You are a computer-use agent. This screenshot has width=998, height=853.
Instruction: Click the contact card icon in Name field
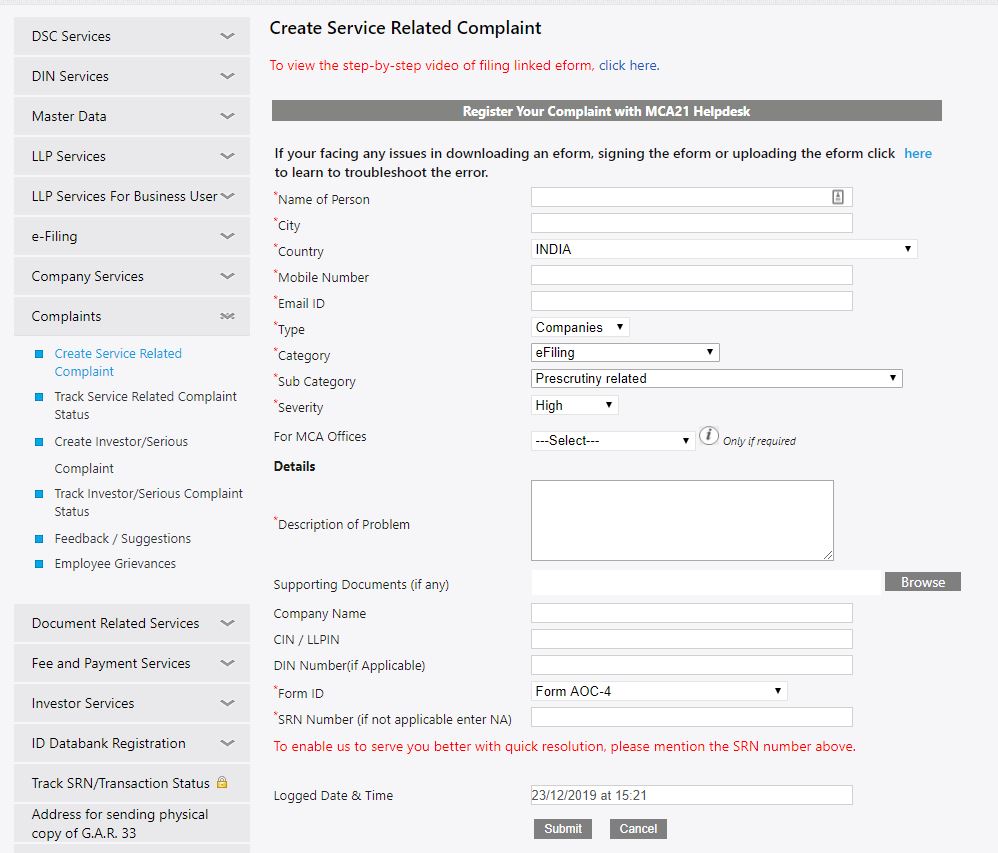[x=838, y=197]
